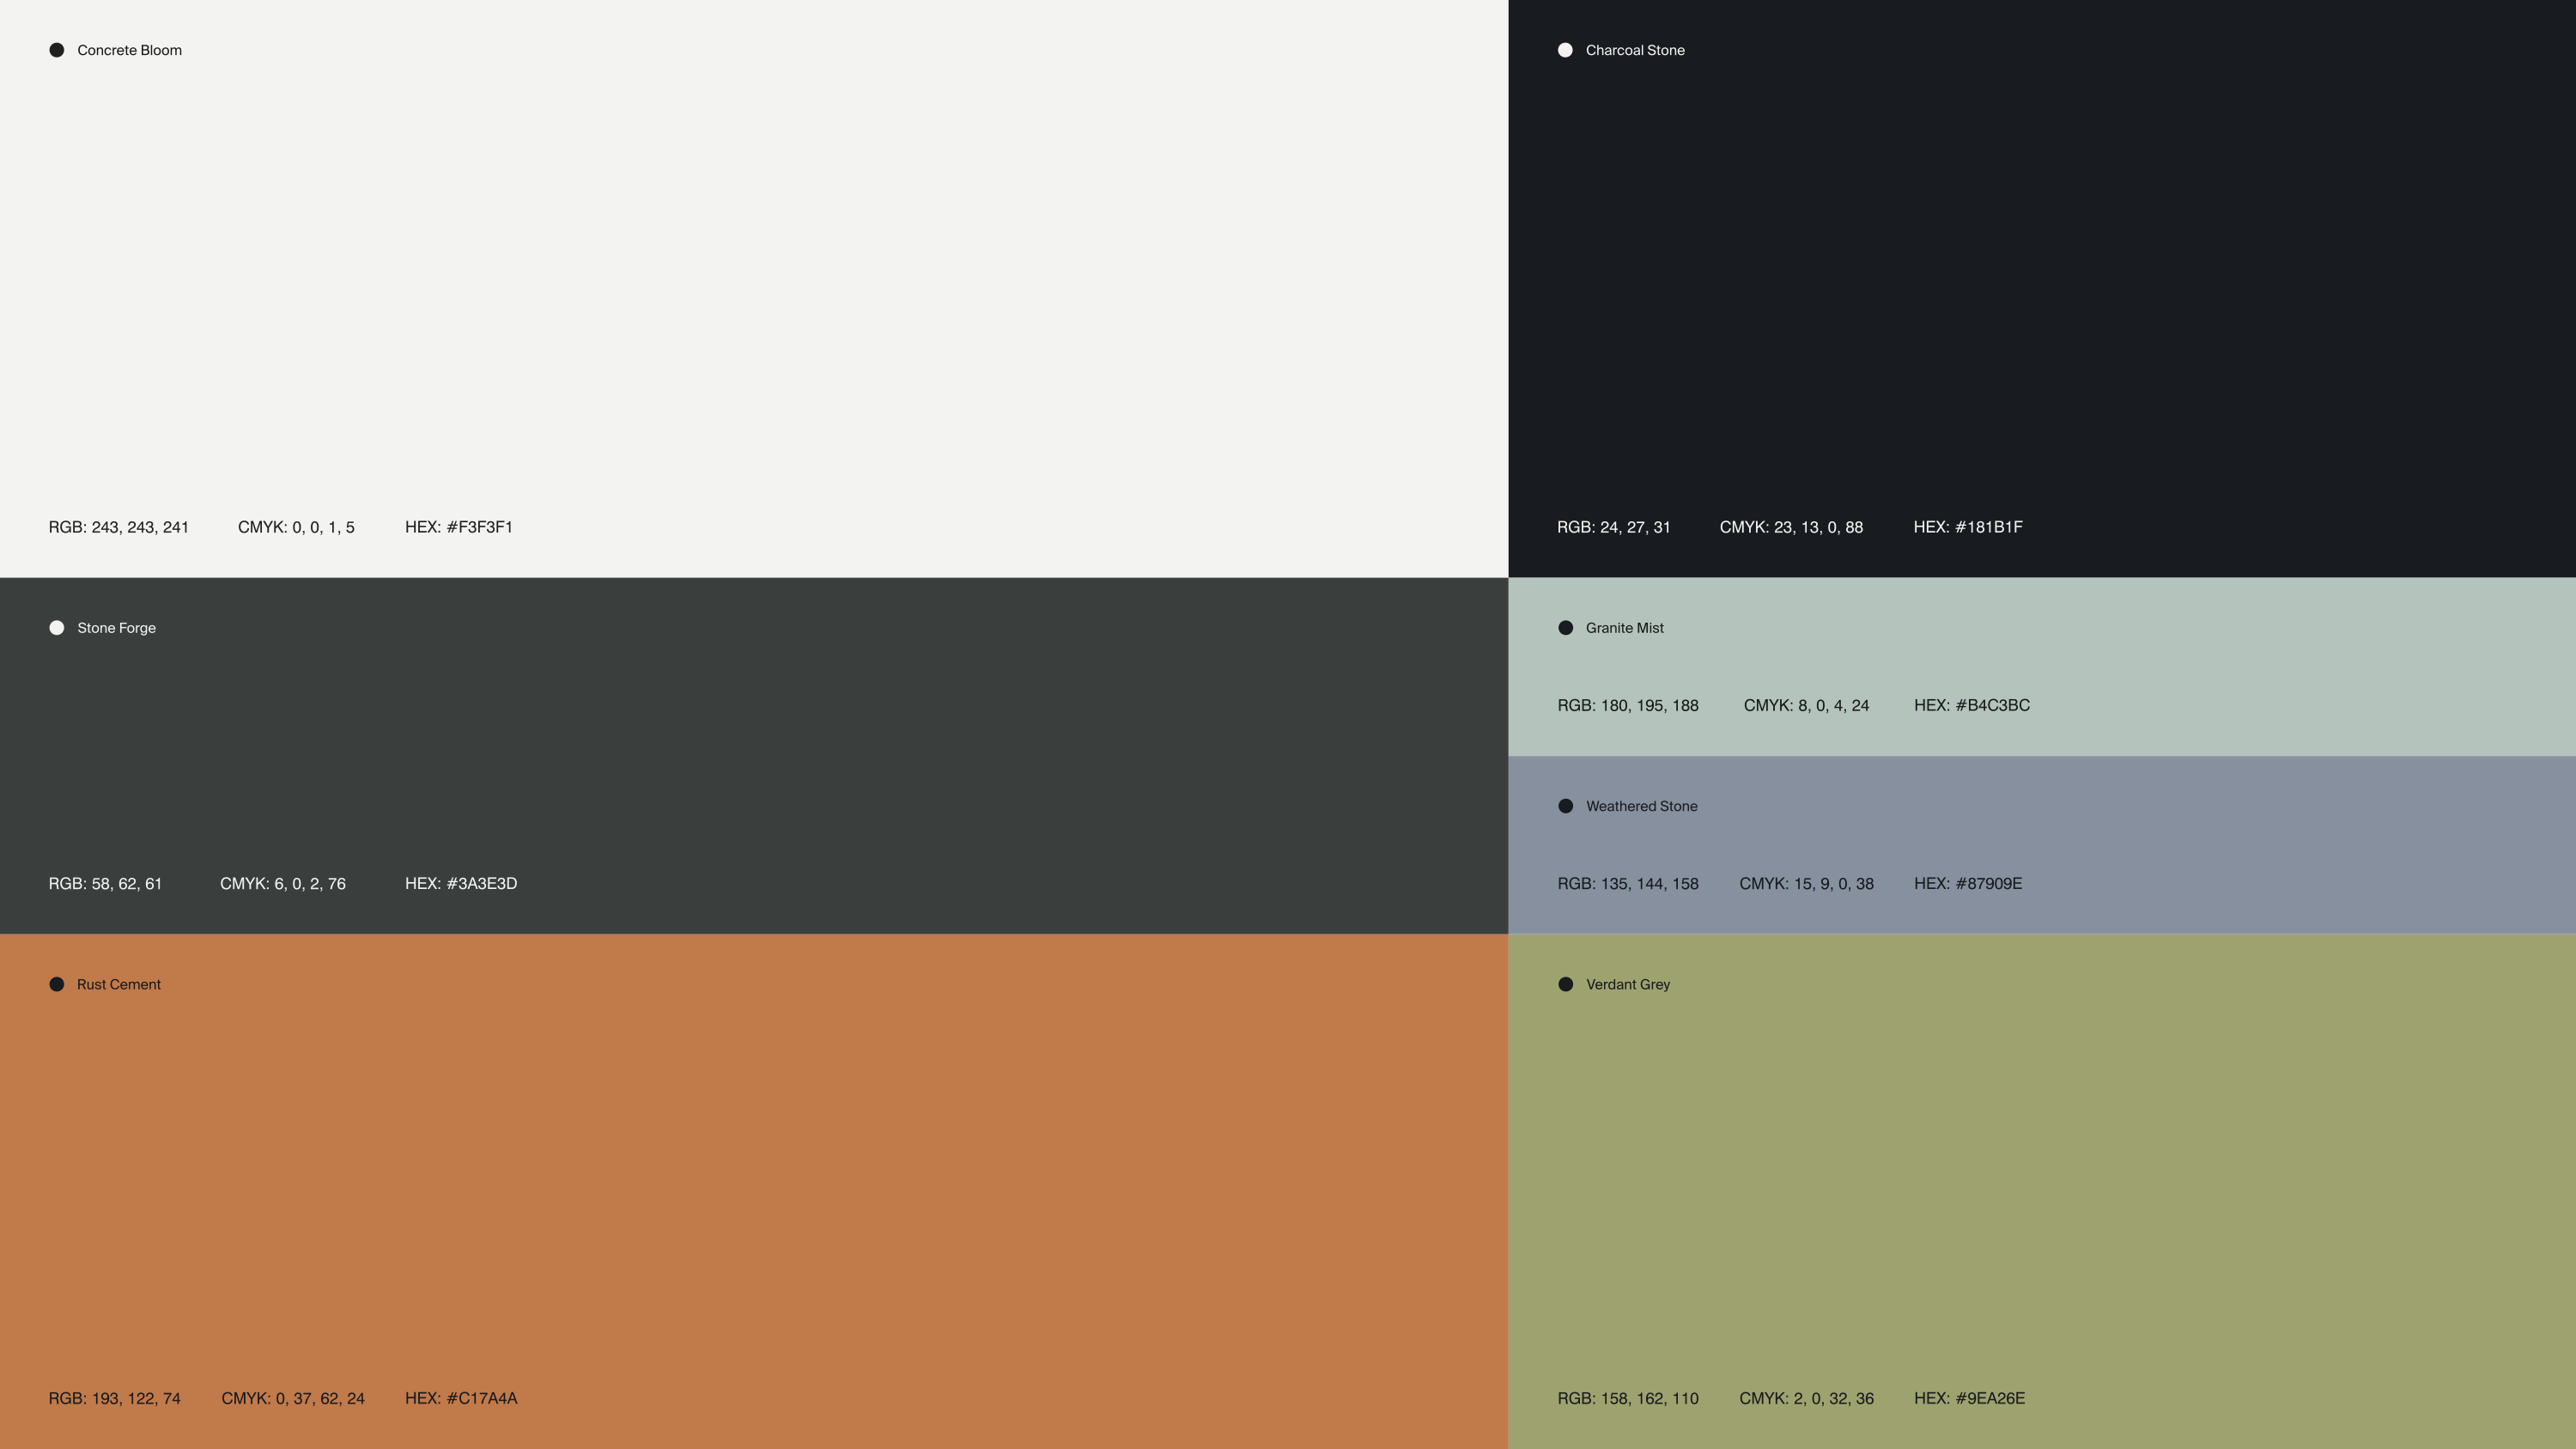2576x1449 pixels.
Task: Click HEX code #87909E
Action: tap(1967, 883)
